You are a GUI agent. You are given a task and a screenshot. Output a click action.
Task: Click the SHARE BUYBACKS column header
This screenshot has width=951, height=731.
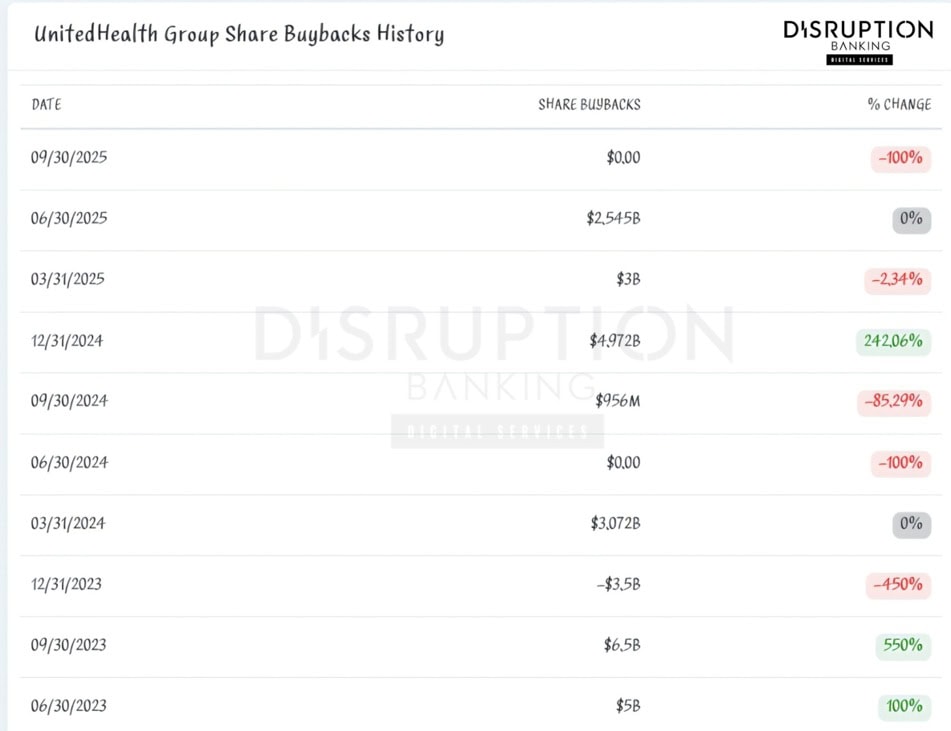point(589,104)
